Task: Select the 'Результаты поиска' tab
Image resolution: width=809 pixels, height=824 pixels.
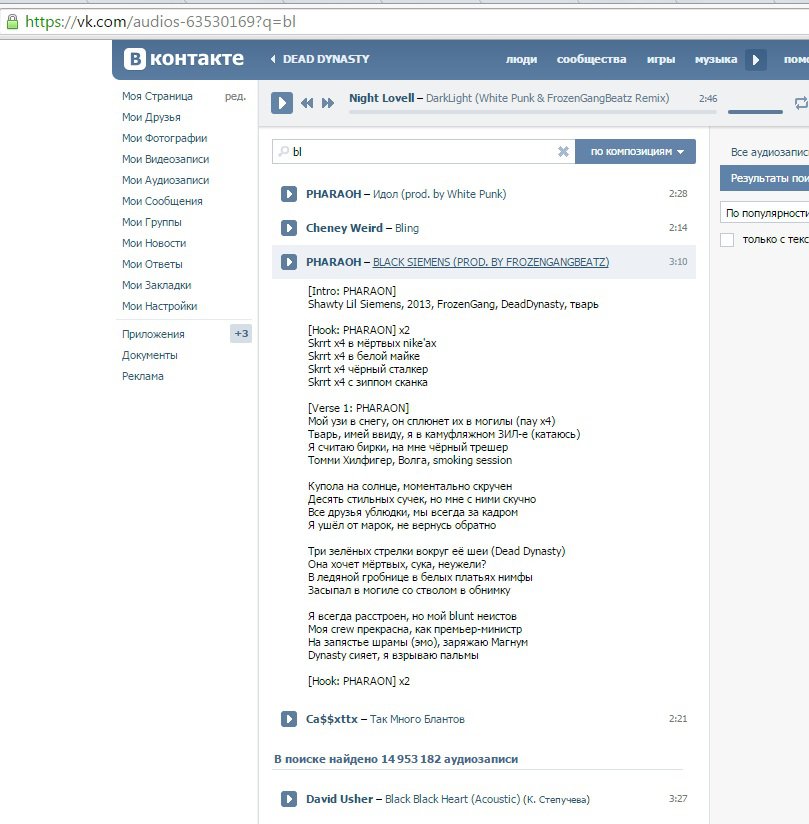Action: coord(764,178)
